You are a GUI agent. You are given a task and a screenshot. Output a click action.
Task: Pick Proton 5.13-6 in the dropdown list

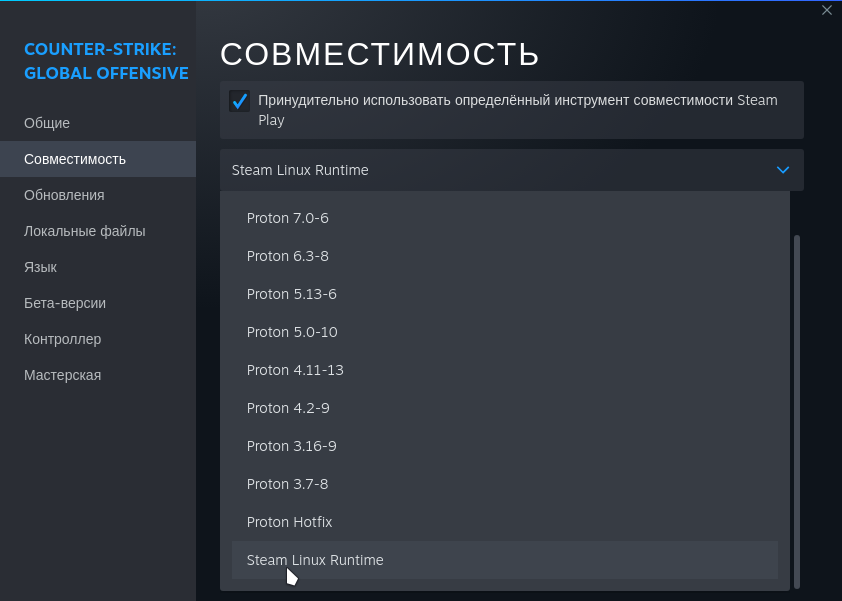(505, 294)
